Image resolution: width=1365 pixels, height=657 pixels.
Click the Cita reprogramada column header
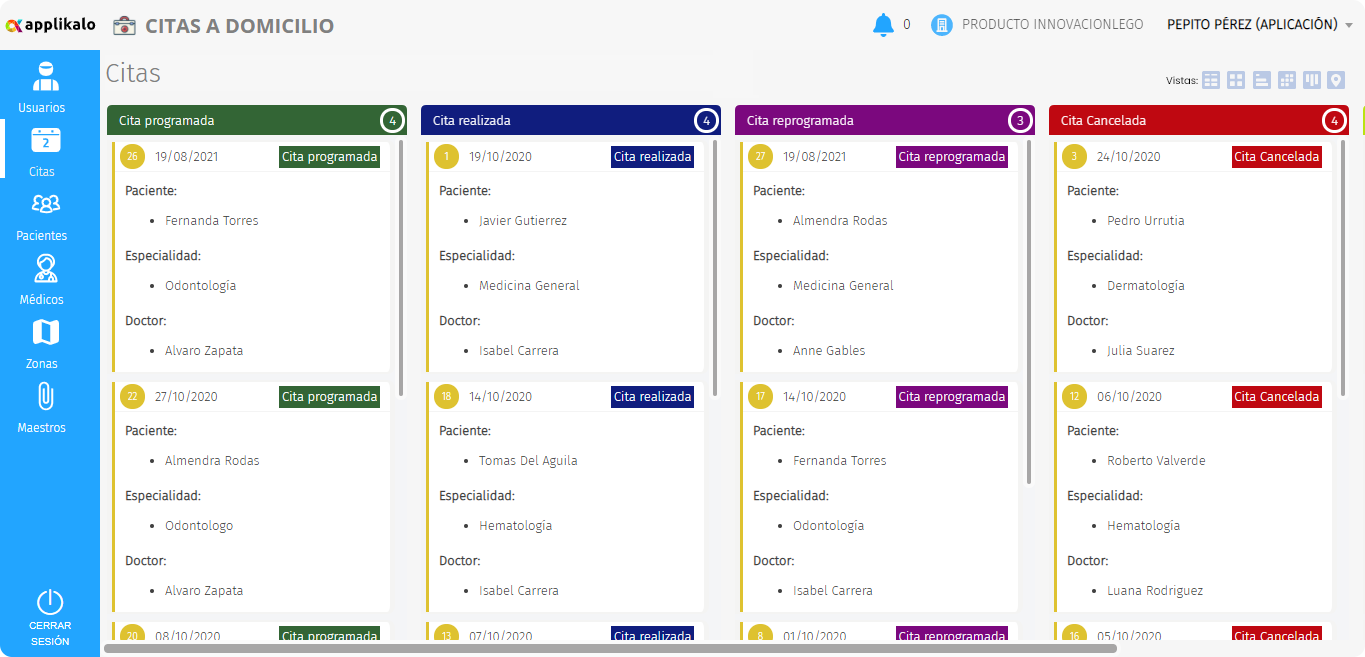[x=884, y=120]
